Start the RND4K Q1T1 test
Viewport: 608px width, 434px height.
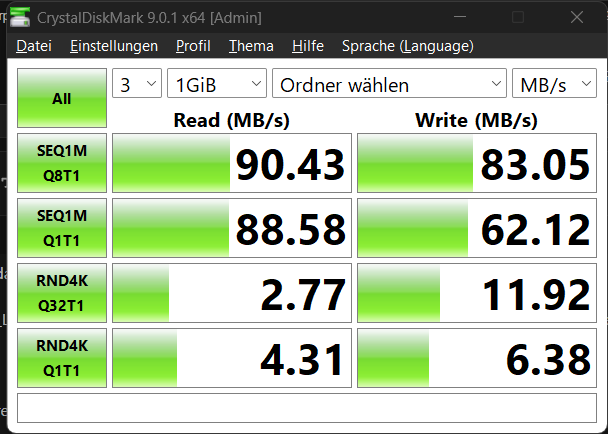click(62, 358)
